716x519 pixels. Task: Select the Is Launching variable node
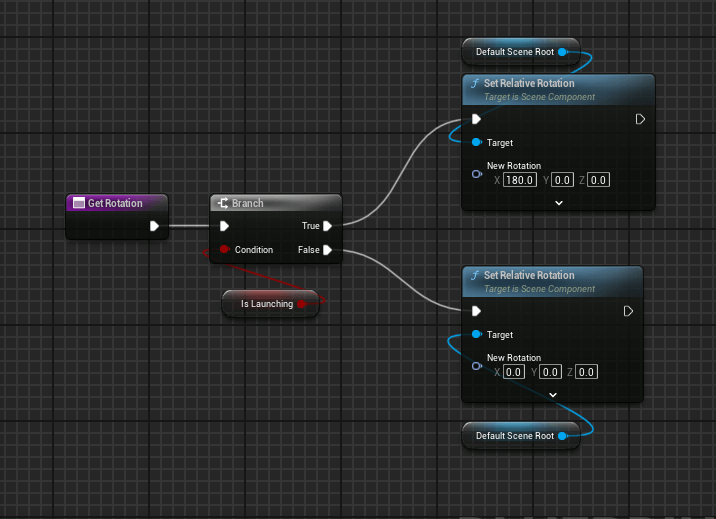click(x=265, y=304)
